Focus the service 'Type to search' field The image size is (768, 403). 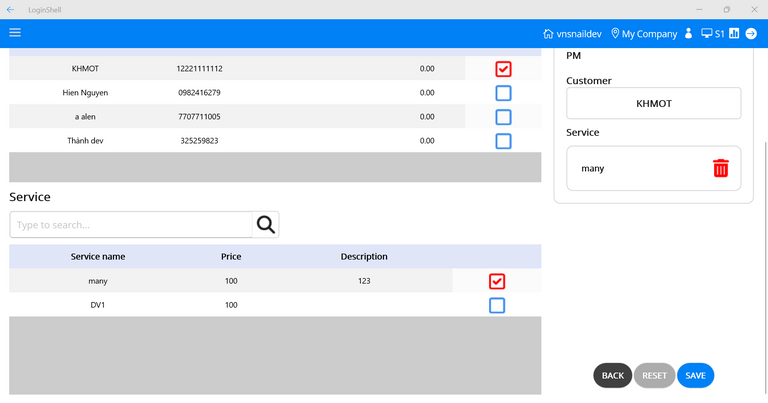coord(130,225)
